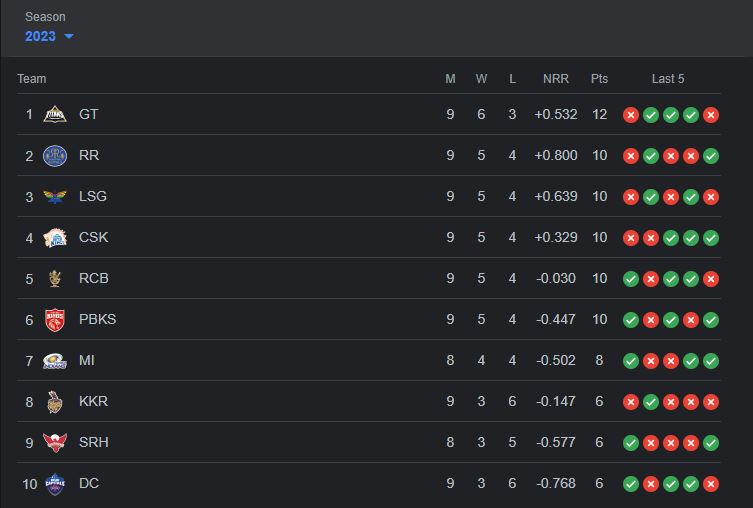Click the KKR team logo

(x=55, y=402)
